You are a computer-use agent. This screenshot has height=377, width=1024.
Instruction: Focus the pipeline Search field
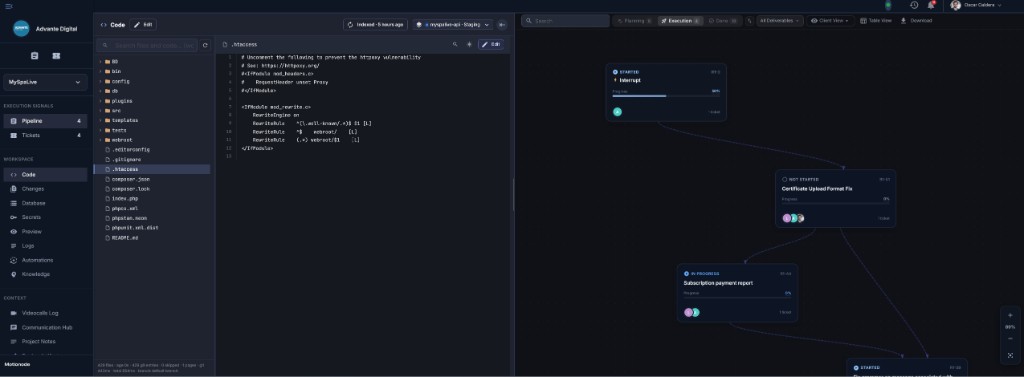click(x=566, y=21)
